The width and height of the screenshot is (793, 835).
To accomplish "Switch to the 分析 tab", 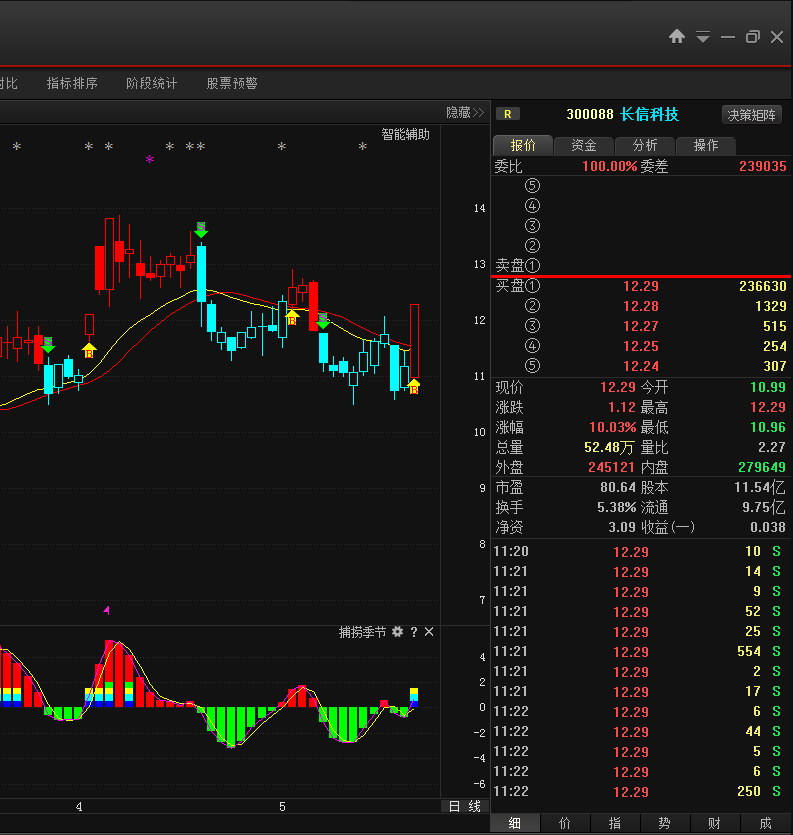I will 645,145.
